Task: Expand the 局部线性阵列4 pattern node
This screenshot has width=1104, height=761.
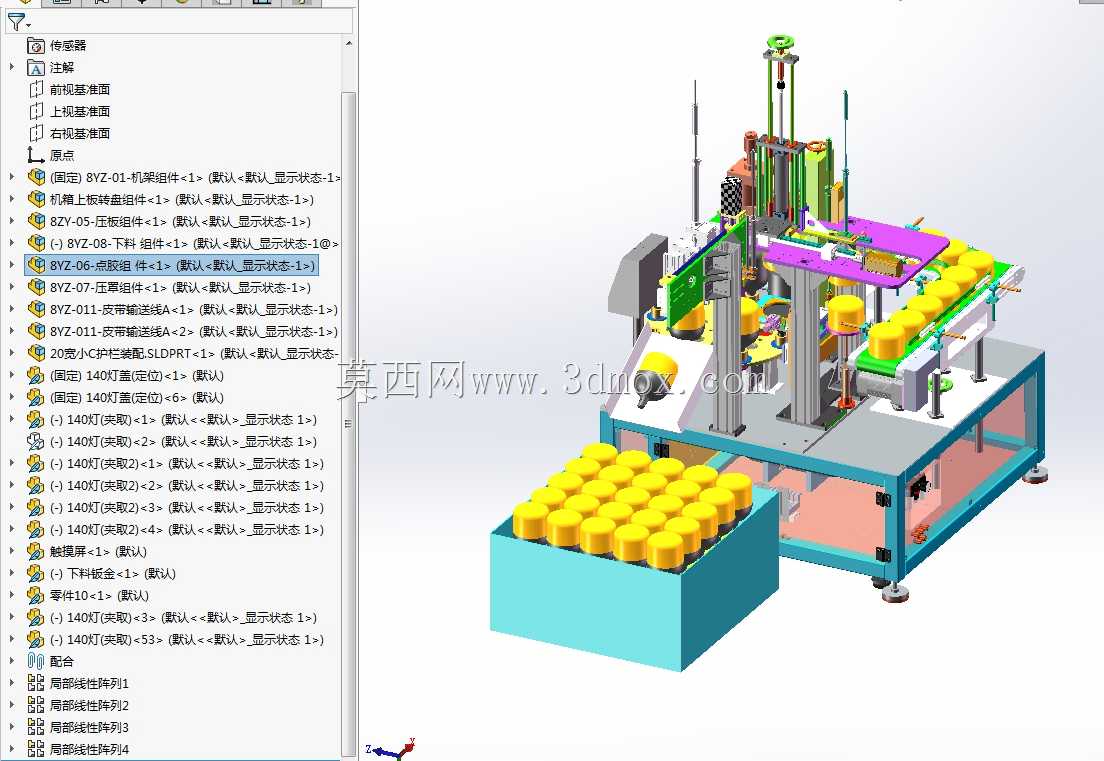Action: (x=11, y=749)
